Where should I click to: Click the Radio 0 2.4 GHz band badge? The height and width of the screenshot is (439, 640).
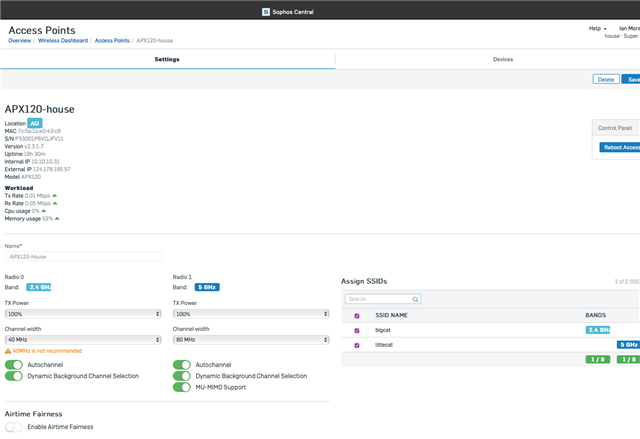point(39,287)
